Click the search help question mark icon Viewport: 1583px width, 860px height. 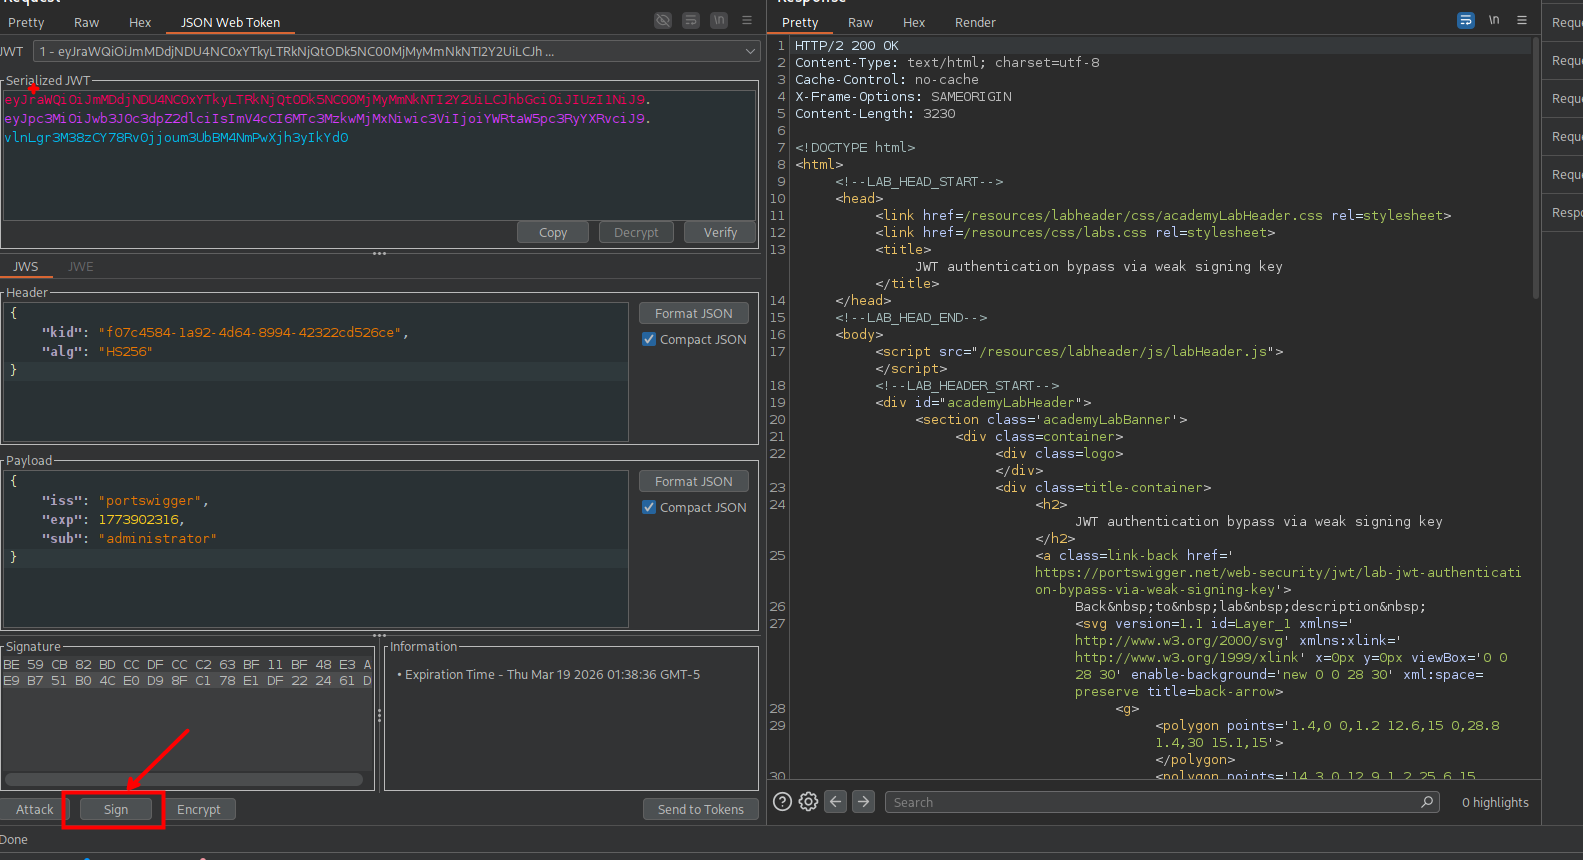click(x=783, y=802)
